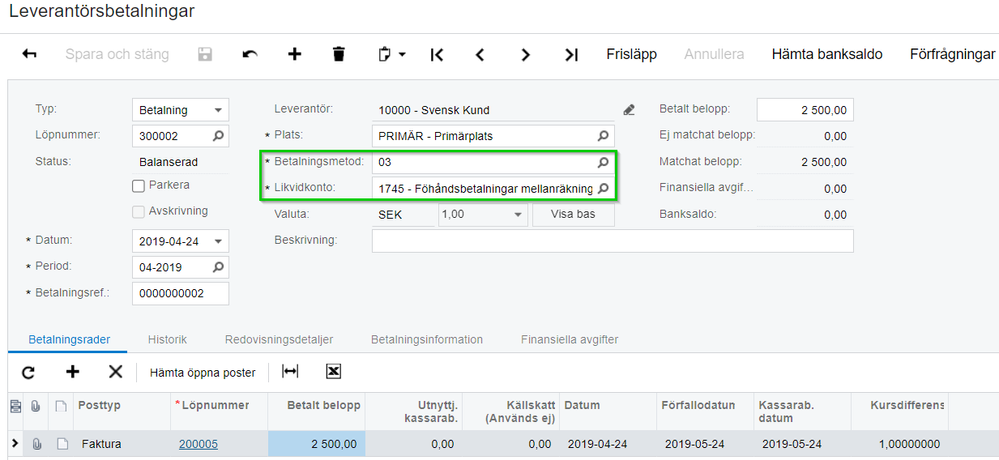Switch to the Betalningsrader tab
Screen dimensions: 999x460
click(x=69, y=340)
